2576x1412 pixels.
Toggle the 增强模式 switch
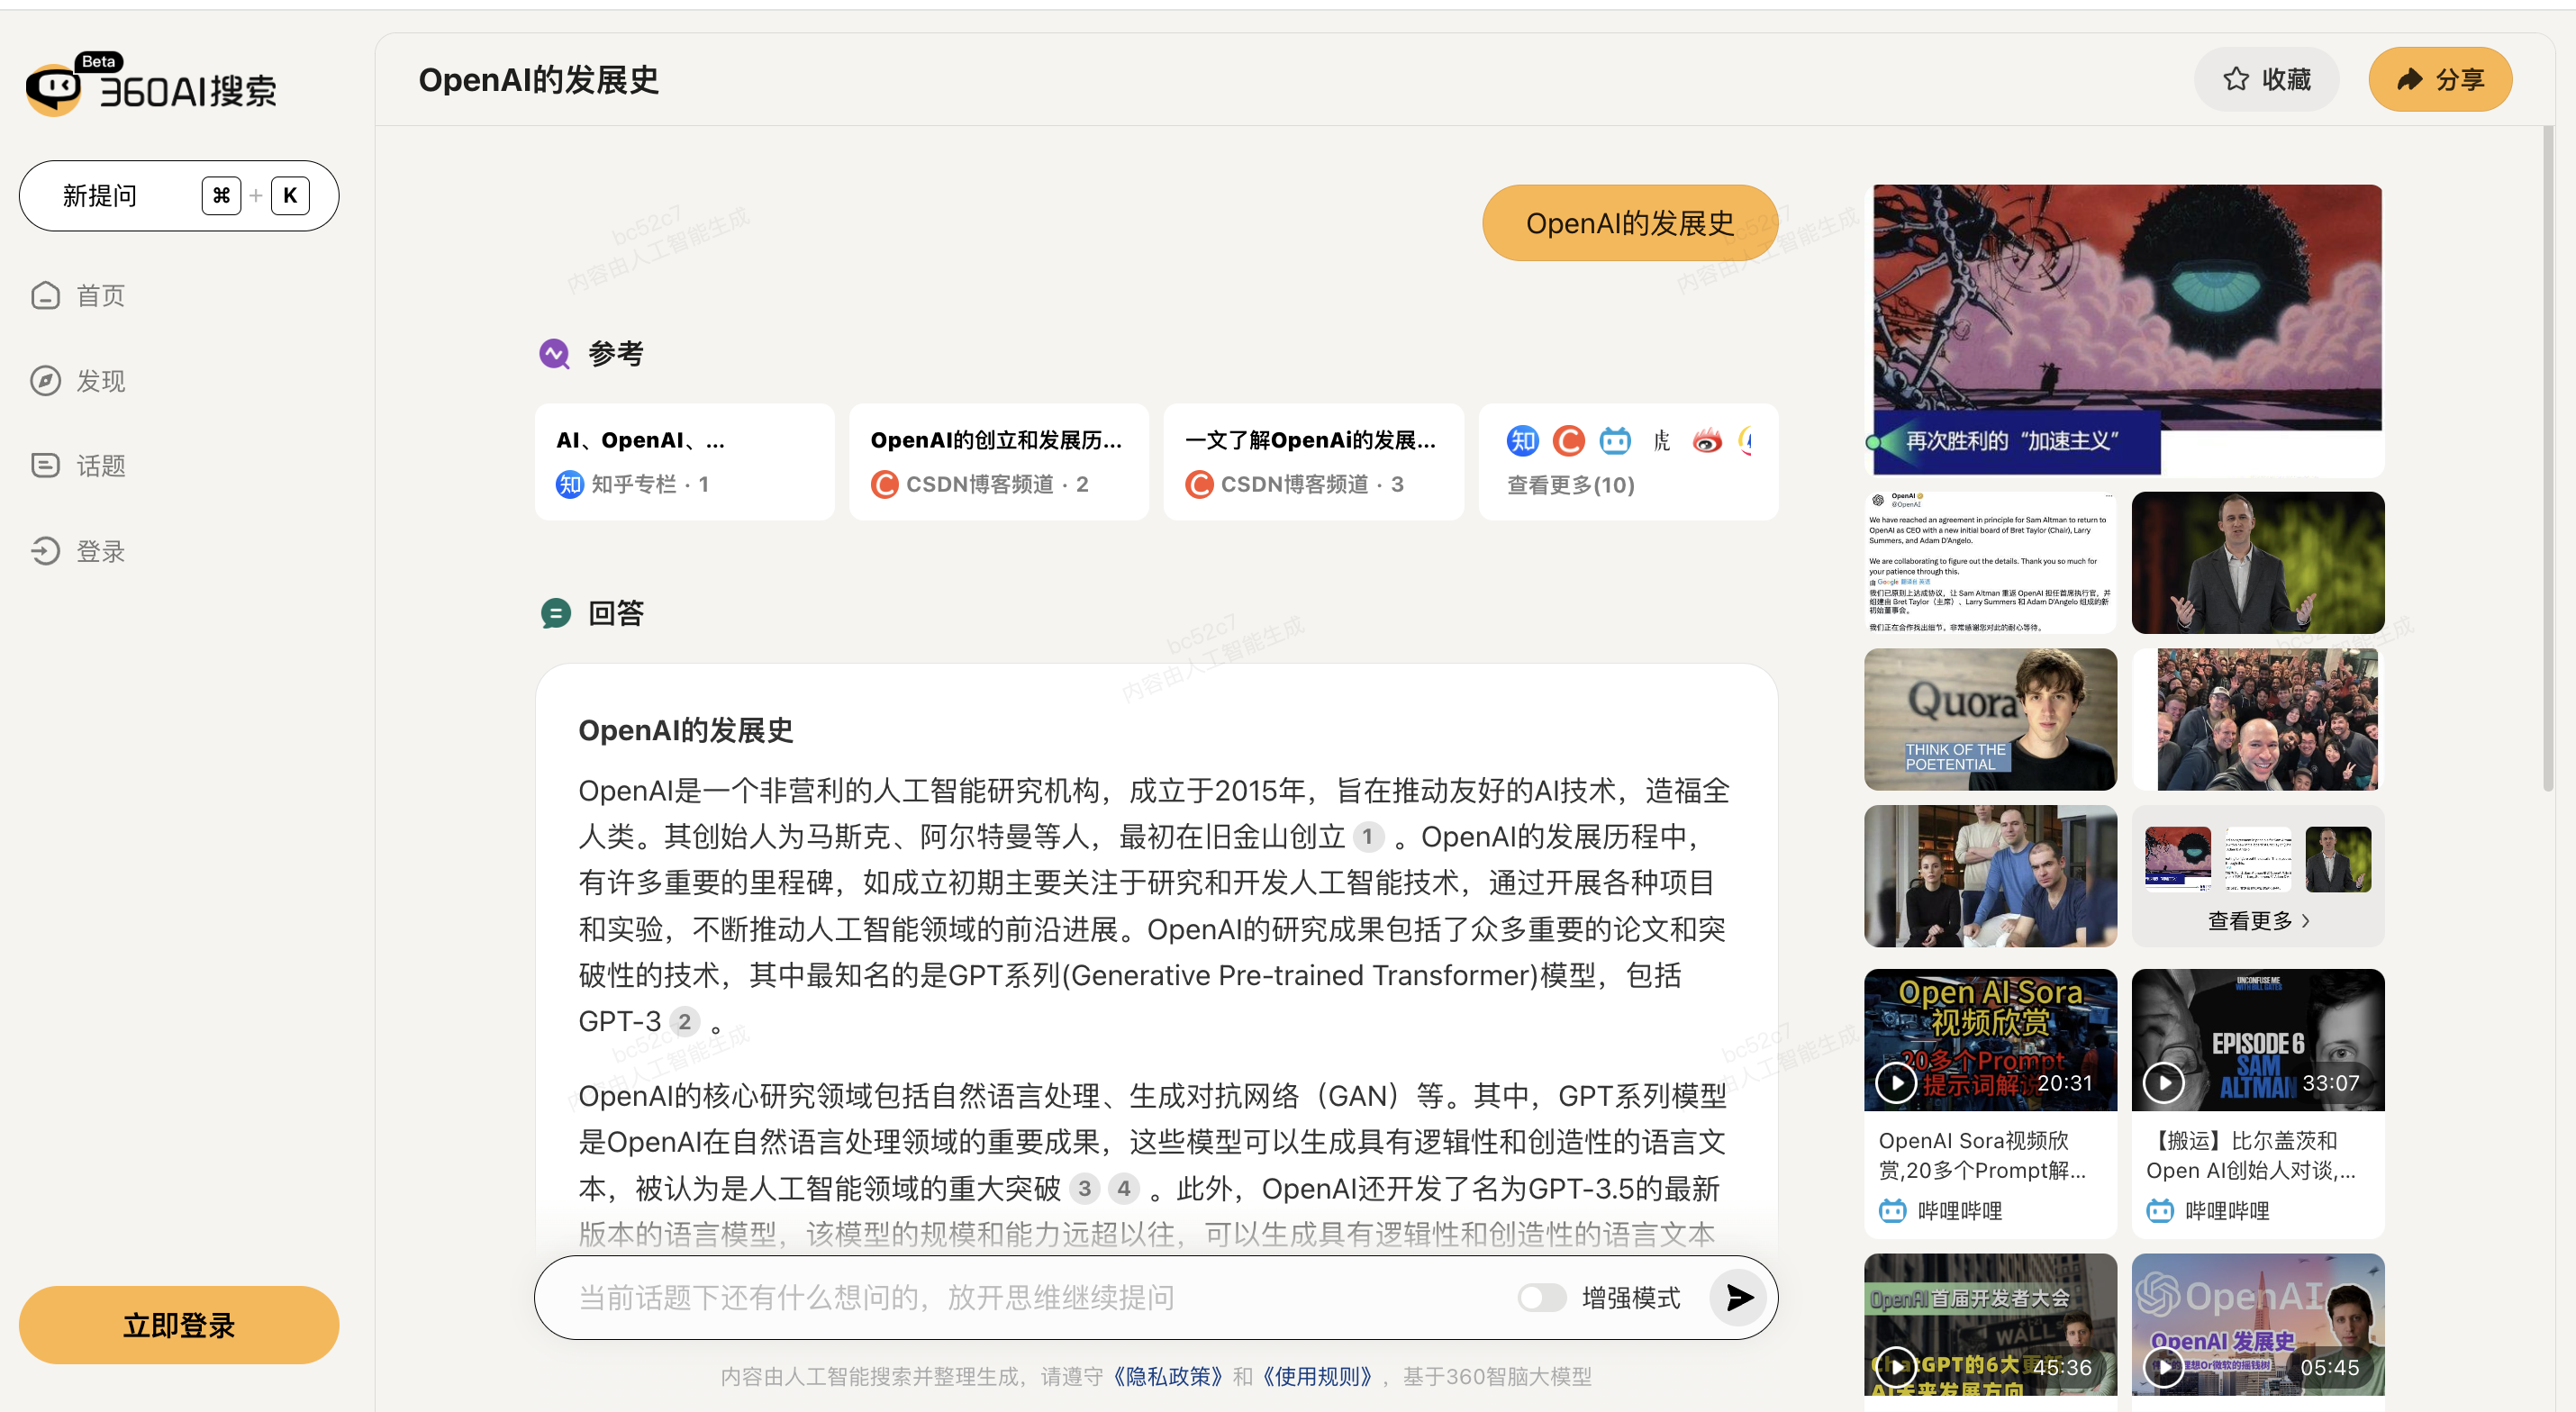(1541, 1298)
